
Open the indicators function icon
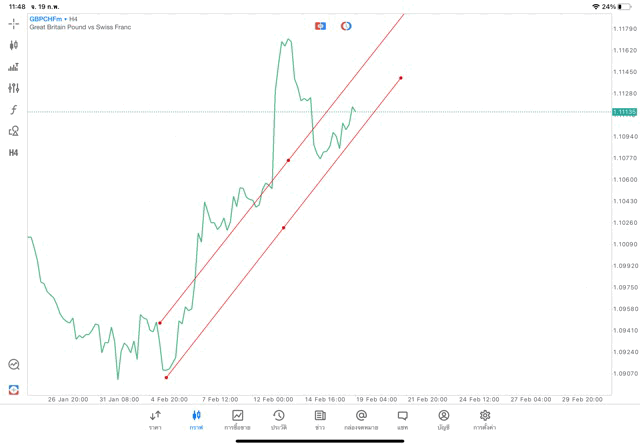click(14, 110)
